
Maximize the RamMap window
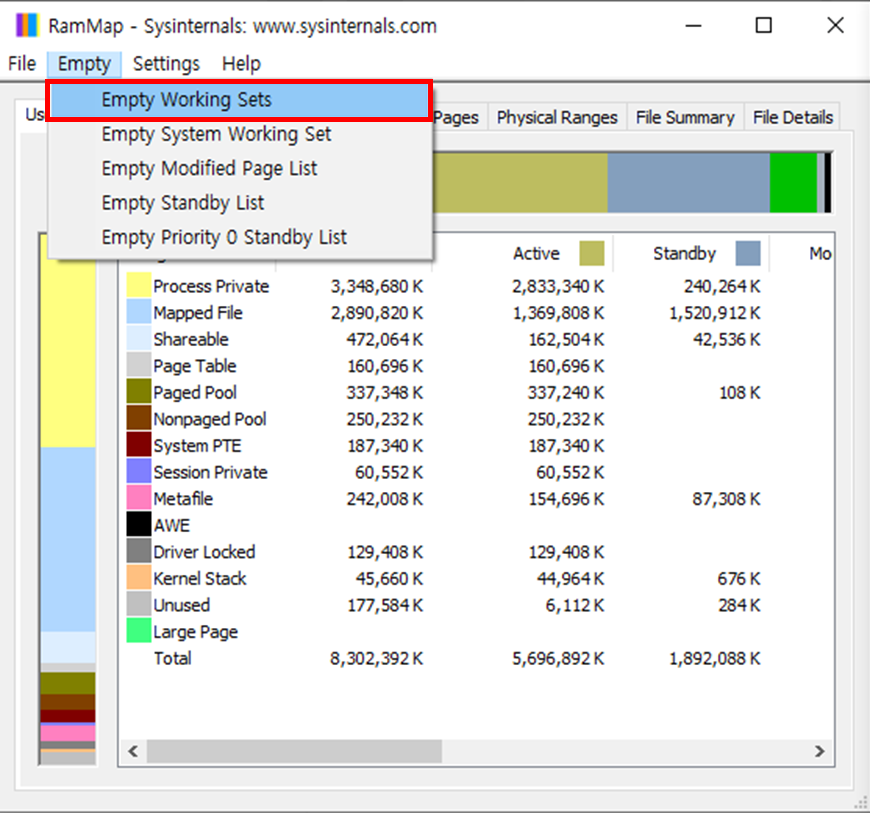[763, 26]
